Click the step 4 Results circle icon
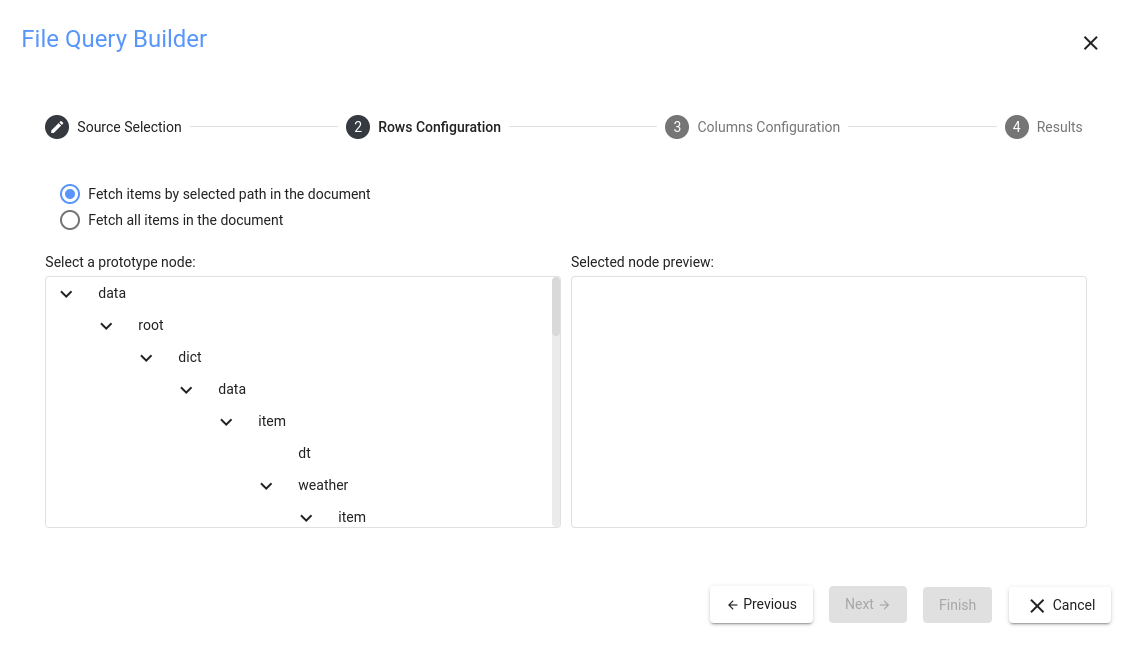The height and width of the screenshot is (650, 1131). 1017,127
